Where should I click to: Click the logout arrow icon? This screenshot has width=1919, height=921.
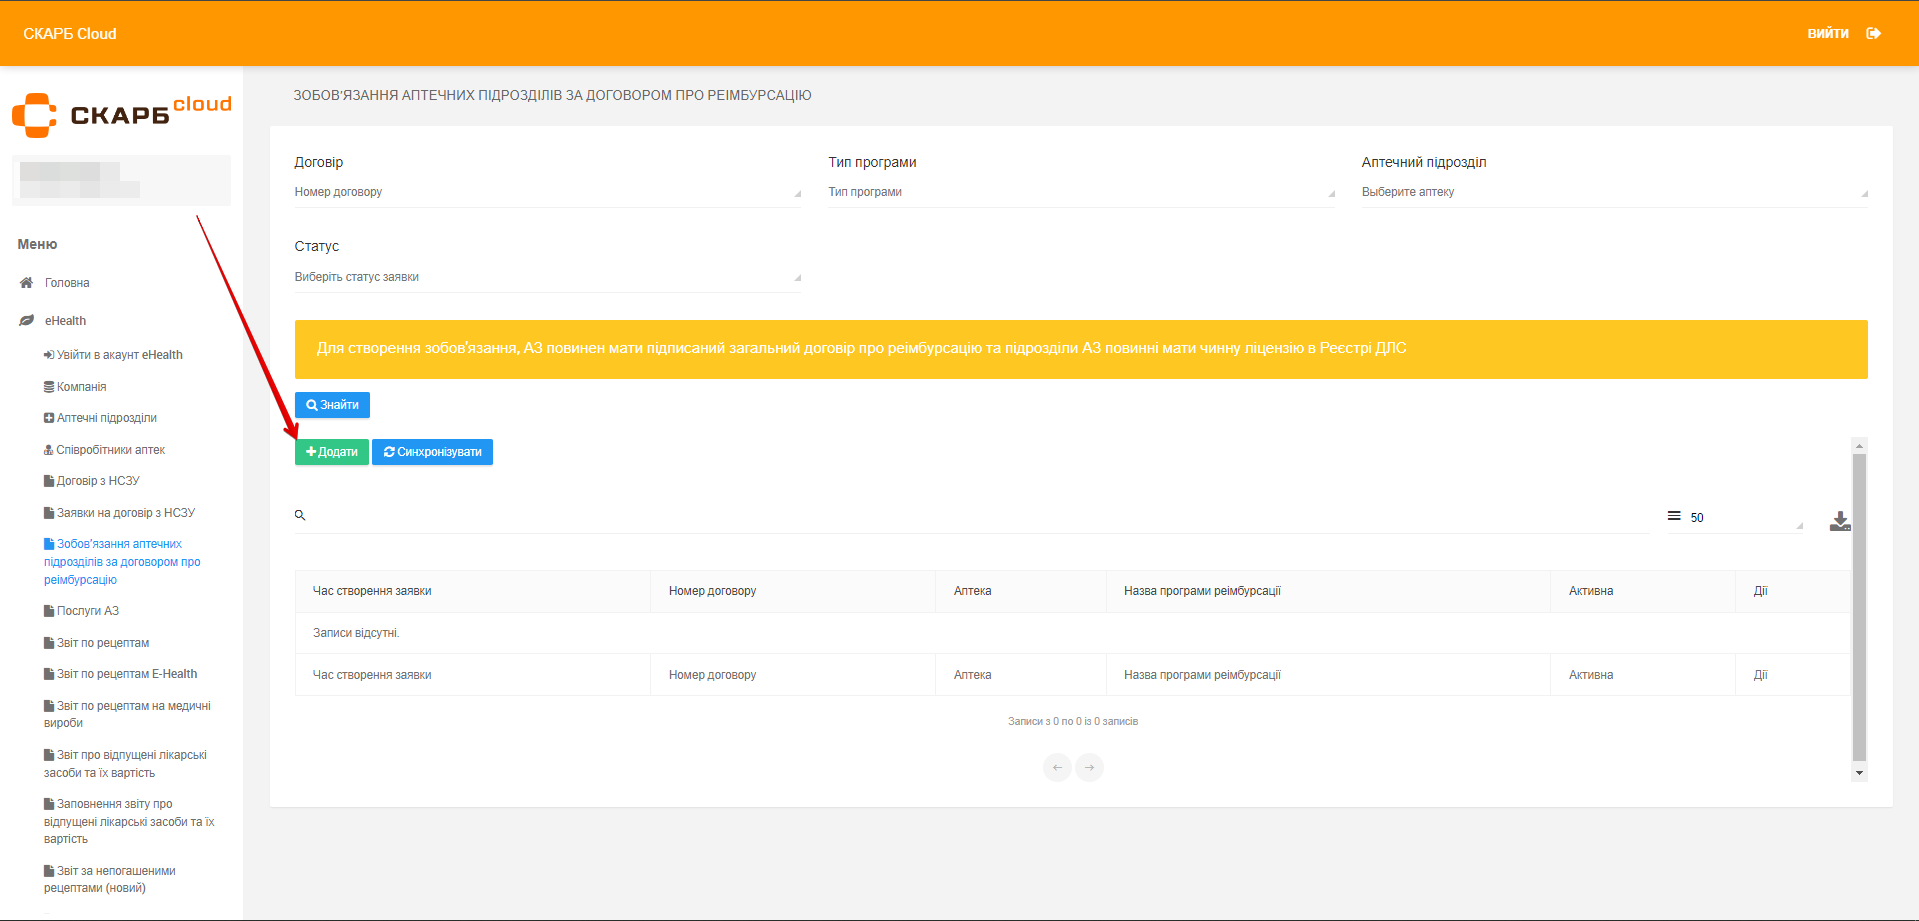tap(1873, 34)
